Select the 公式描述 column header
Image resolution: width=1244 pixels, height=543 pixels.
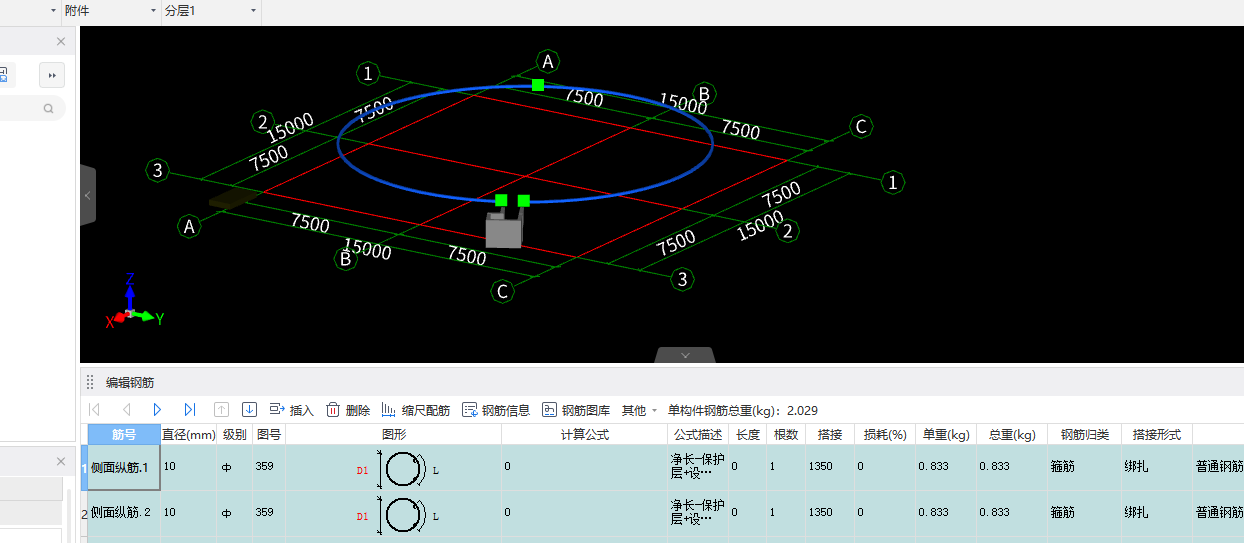[698, 434]
